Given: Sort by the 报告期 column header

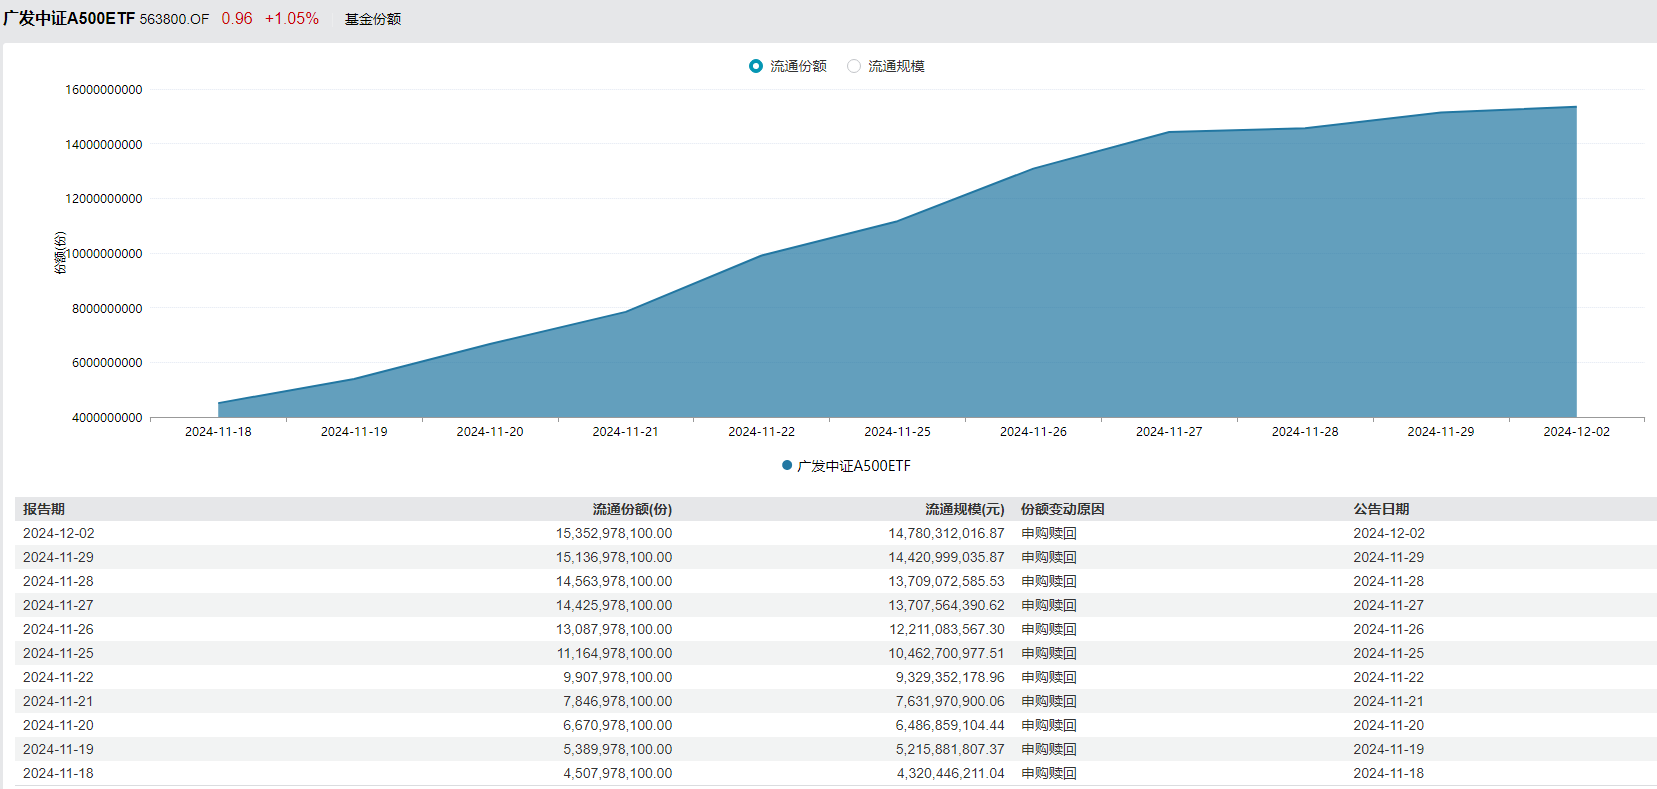Looking at the screenshot, I should tap(44, 509).
